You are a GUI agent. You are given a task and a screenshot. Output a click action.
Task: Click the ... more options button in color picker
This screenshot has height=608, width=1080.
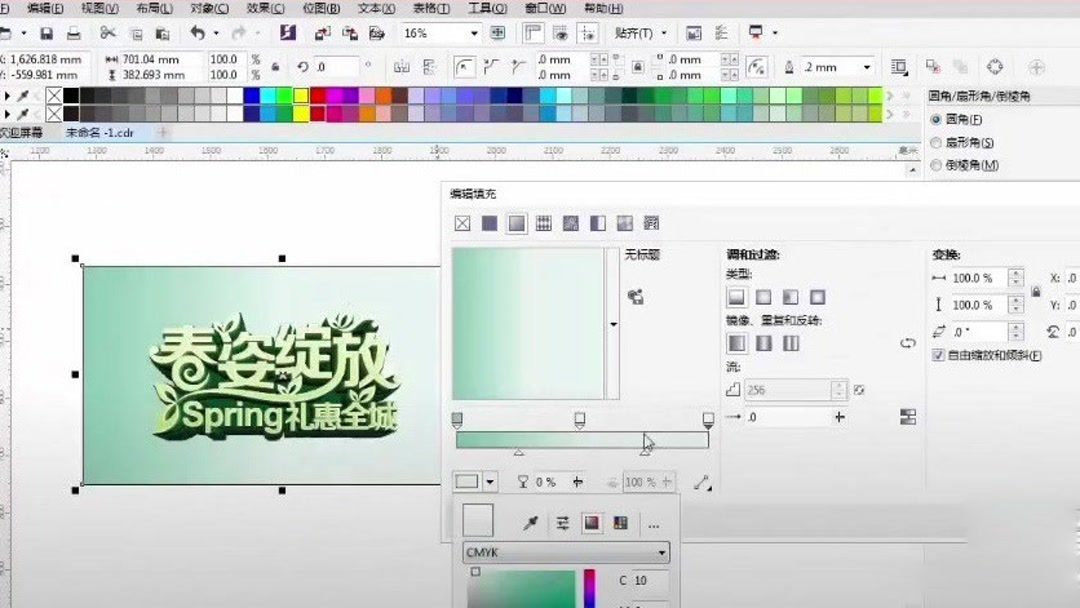tap(653, 522)
